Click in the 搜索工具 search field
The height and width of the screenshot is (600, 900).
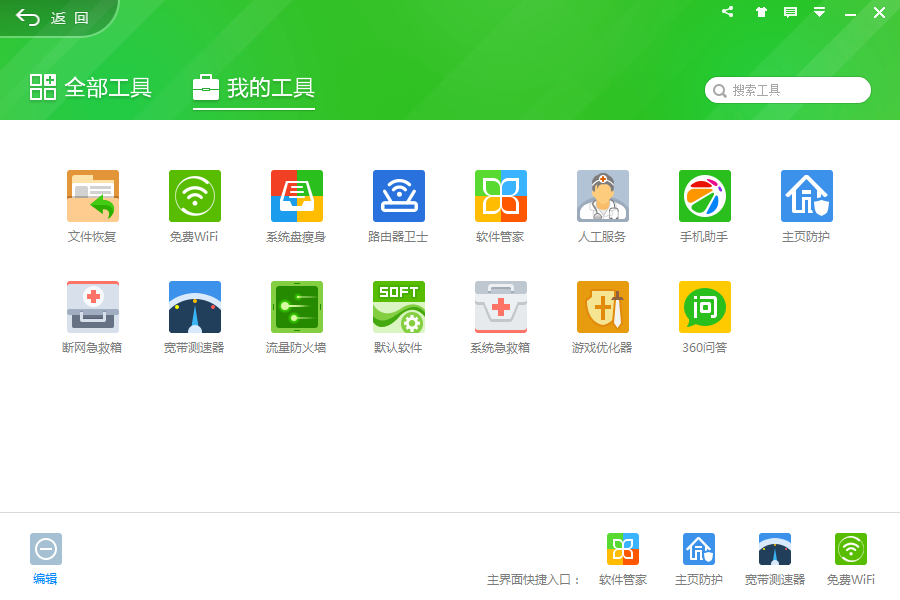click(788, 90)
